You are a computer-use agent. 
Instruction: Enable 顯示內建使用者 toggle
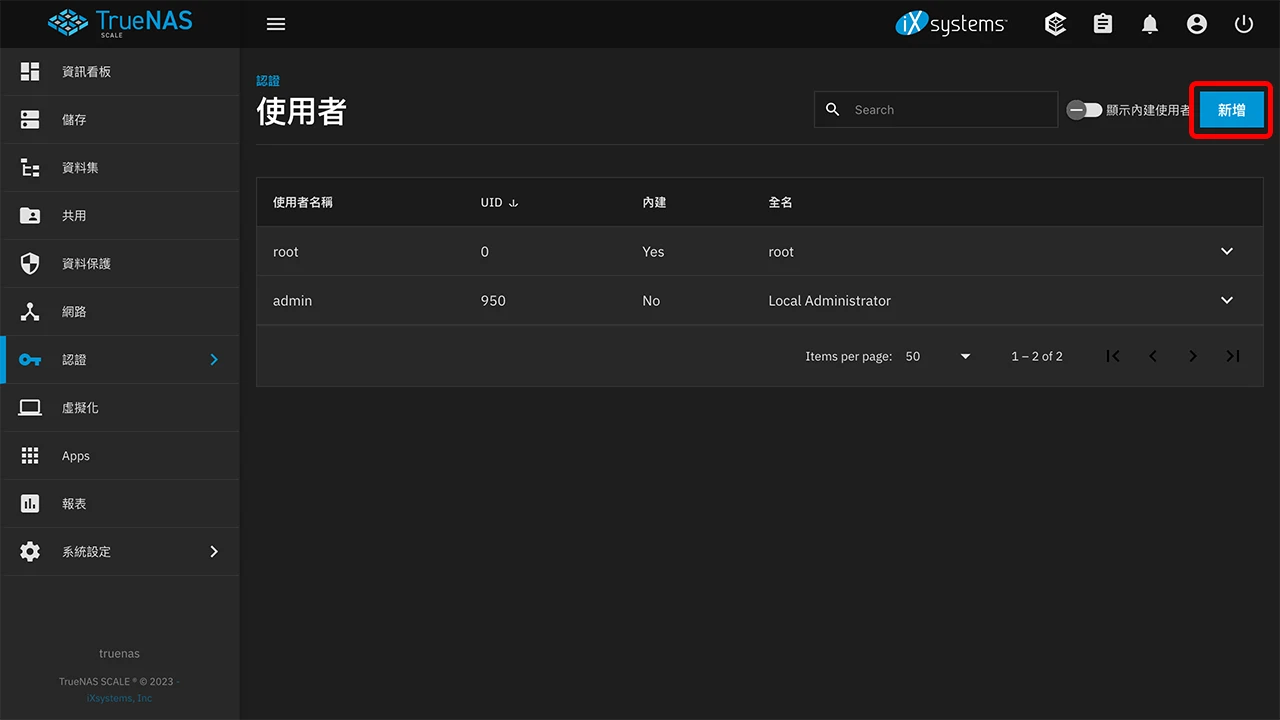(1084, 110)
